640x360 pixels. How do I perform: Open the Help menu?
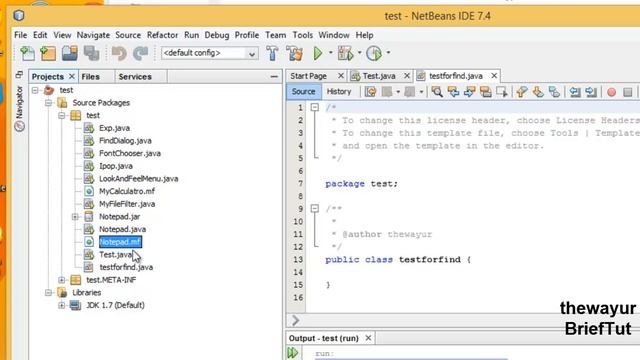click(x=364, y=35)
